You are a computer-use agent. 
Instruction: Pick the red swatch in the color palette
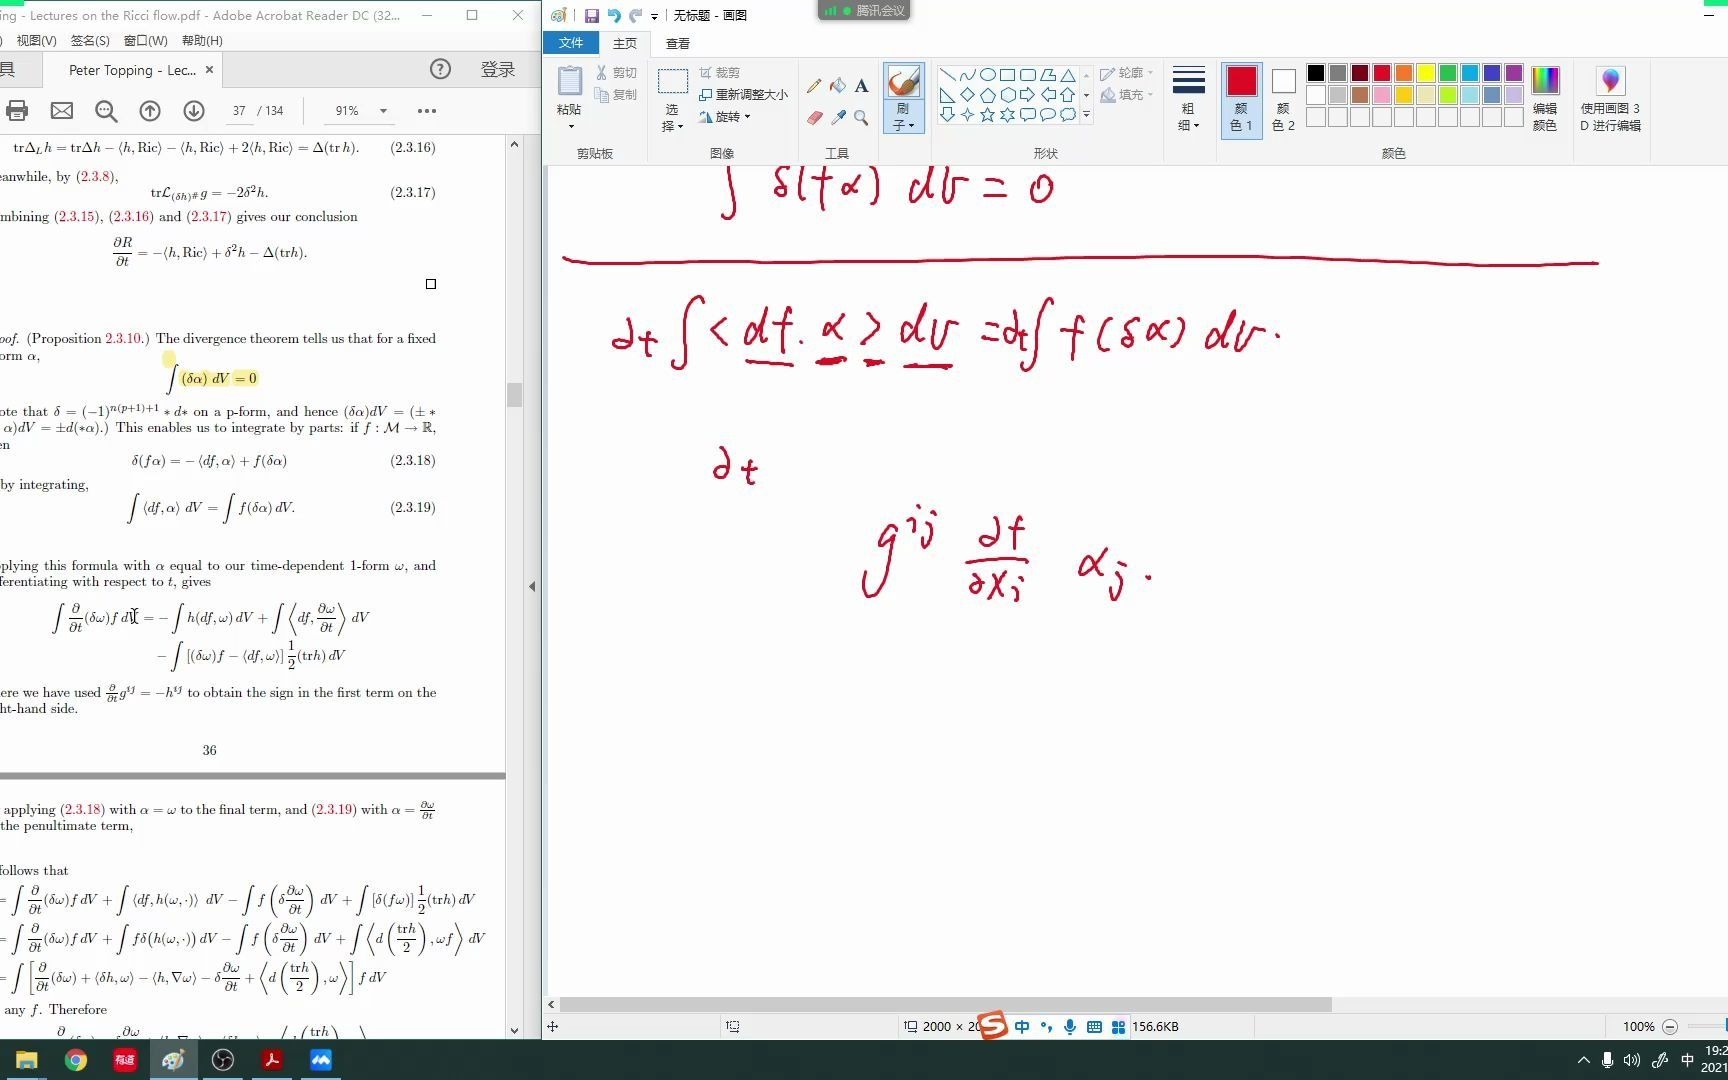tap(1379, 73)
